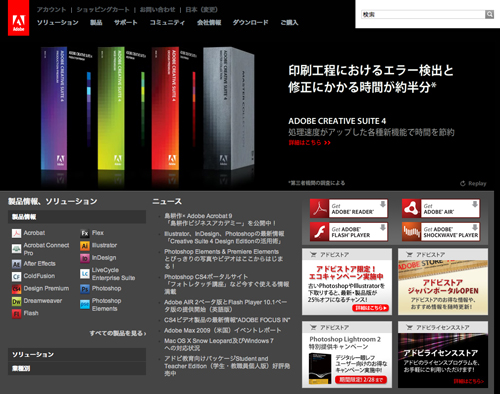Click the ColdFusion CF icon
500x394 pixels.
point(16,276)
